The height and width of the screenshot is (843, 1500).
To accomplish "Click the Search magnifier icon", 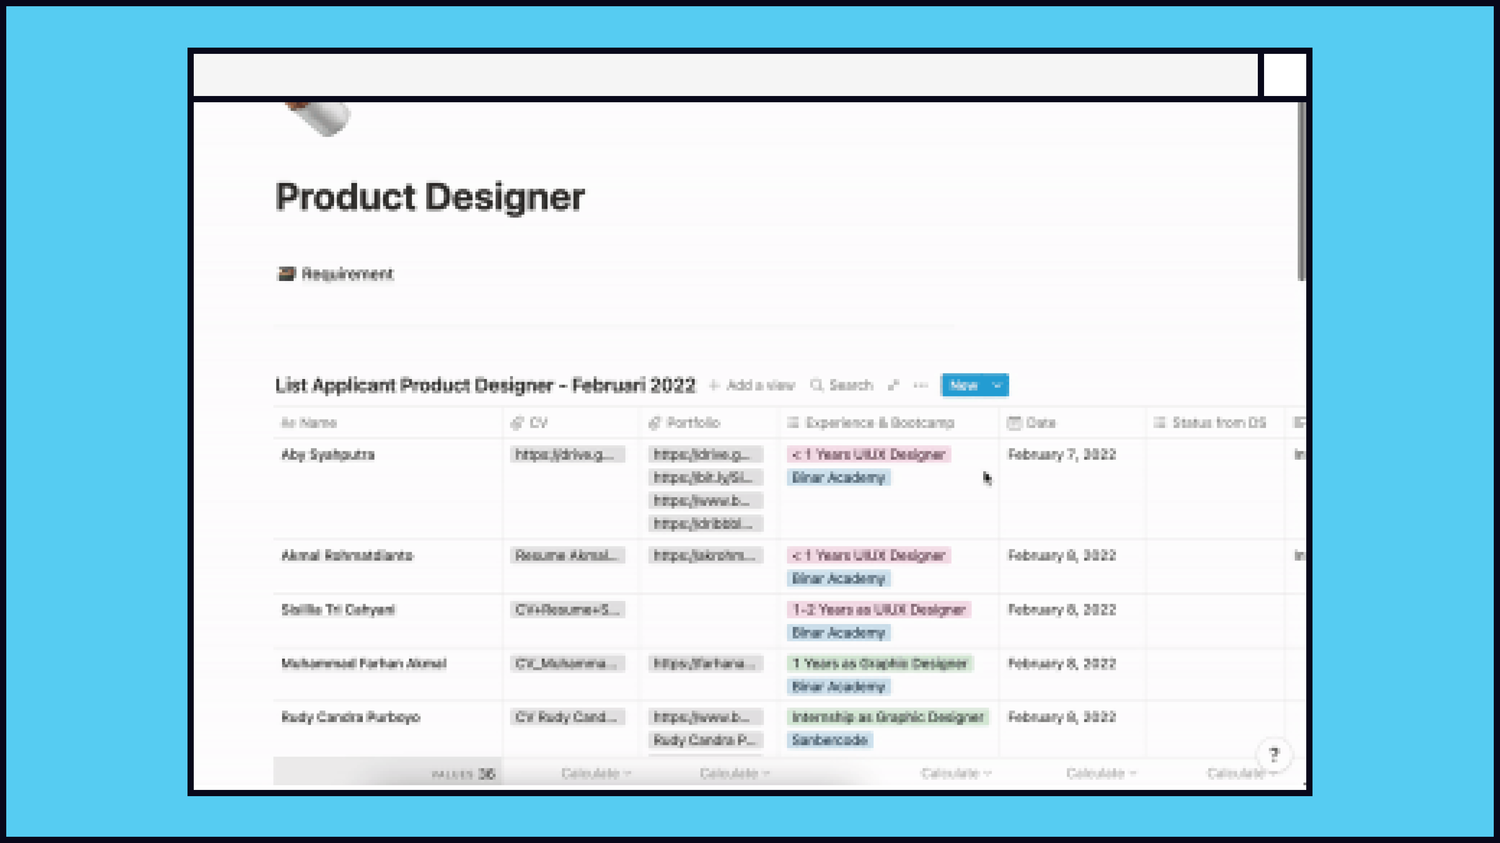I will coord(817,385).
